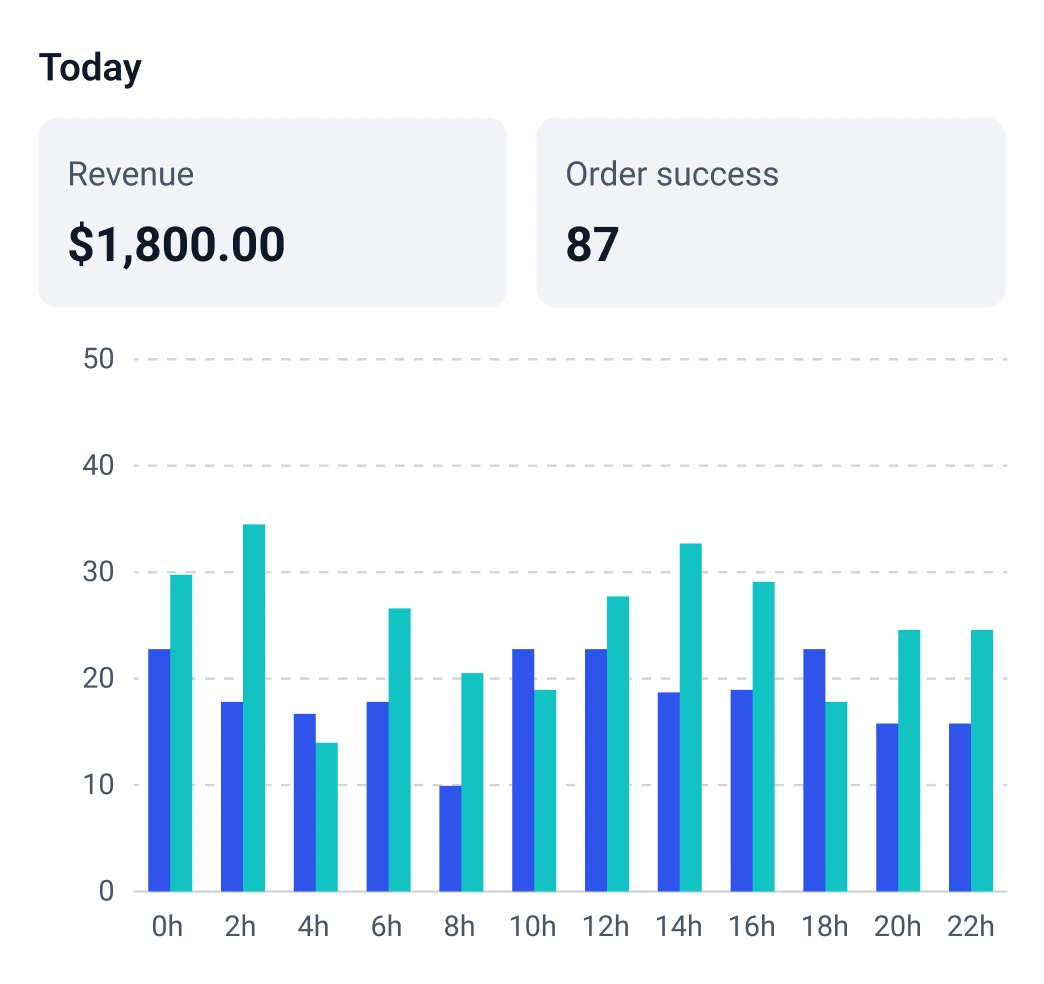This screenshot has height=984, width=1044.
Task: Click the 50 y-axis label
Action: pos(98,359)
